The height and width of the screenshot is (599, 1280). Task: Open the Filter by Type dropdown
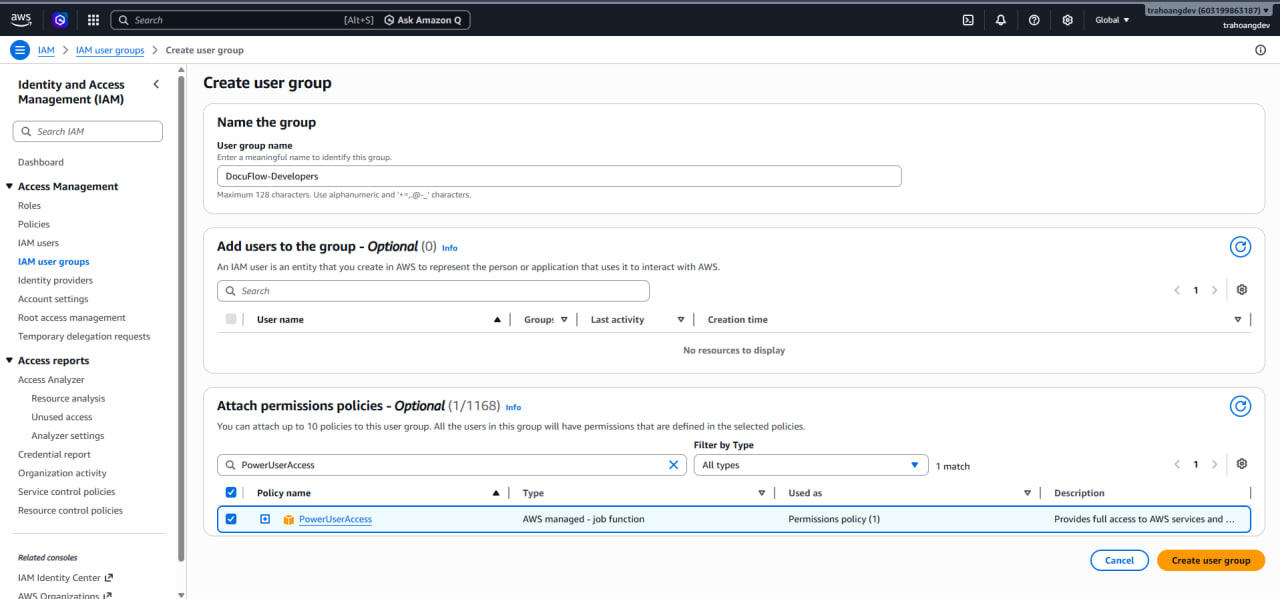(x=811, y=465)
